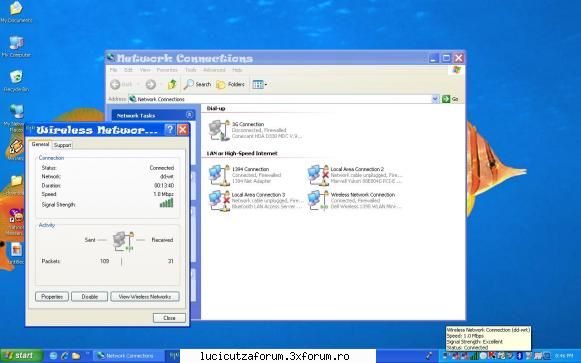The height and width of the screenshot is (363, 581).
Task: Open the Tools menu
Action: pos(190,70)
